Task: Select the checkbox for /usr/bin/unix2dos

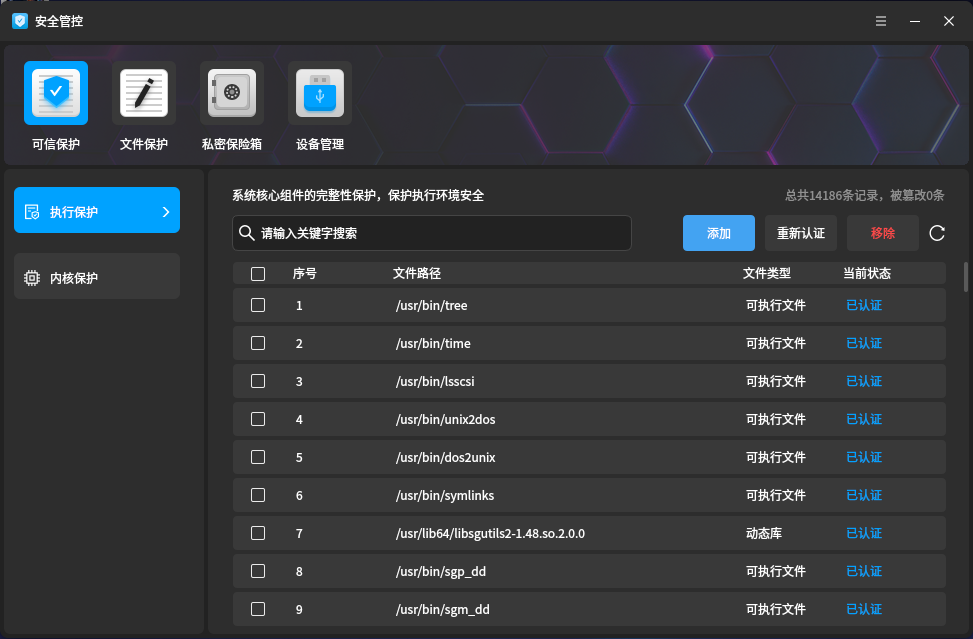Action: tap(258, 419)
